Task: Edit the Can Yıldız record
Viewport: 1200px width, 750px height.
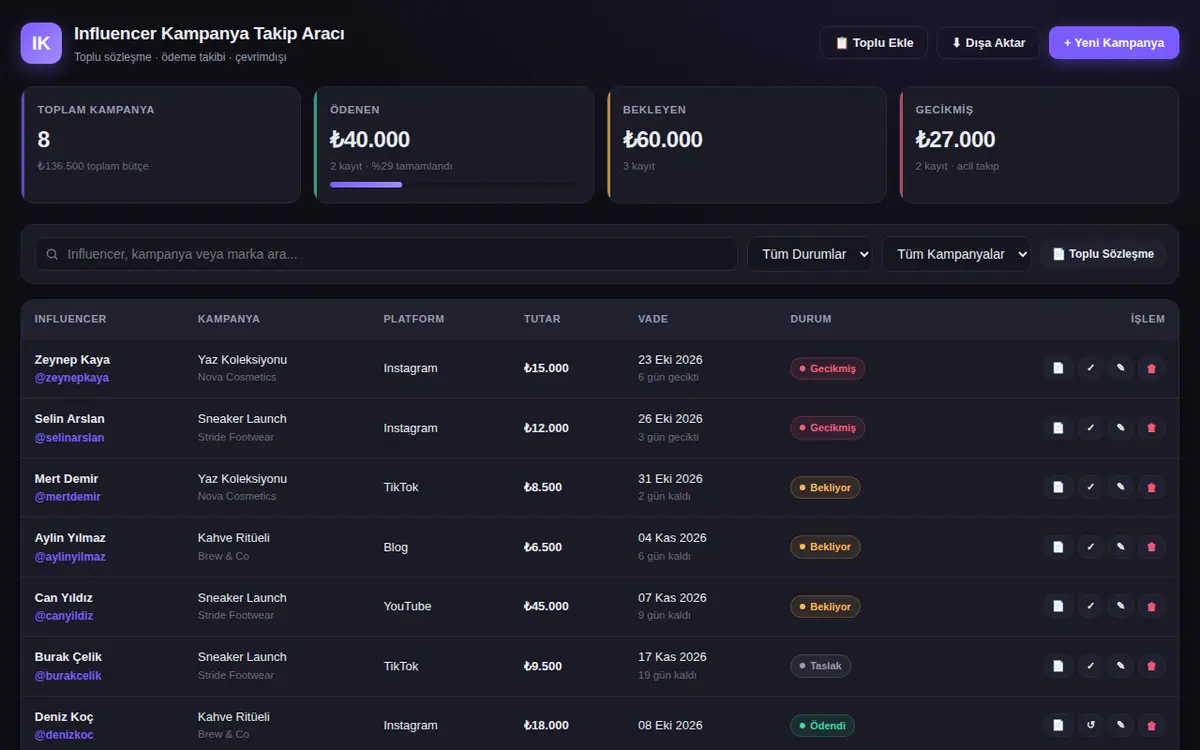Action: click(x=1121, y=606)
